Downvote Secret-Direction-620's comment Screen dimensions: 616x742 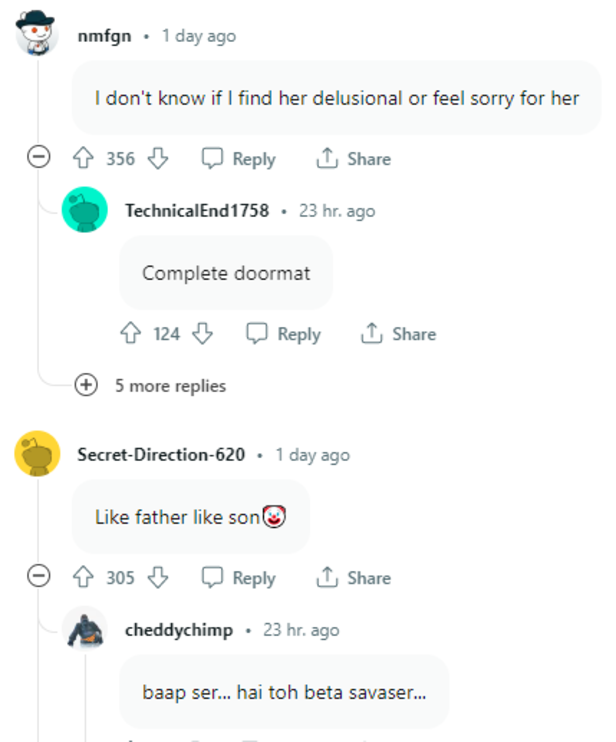158,578
